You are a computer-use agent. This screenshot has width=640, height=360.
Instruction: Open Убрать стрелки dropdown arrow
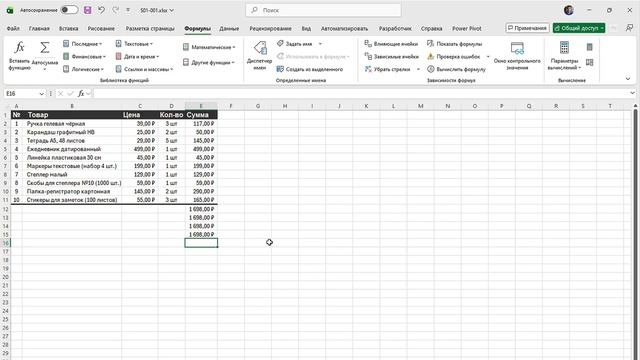tap(418, 69)
